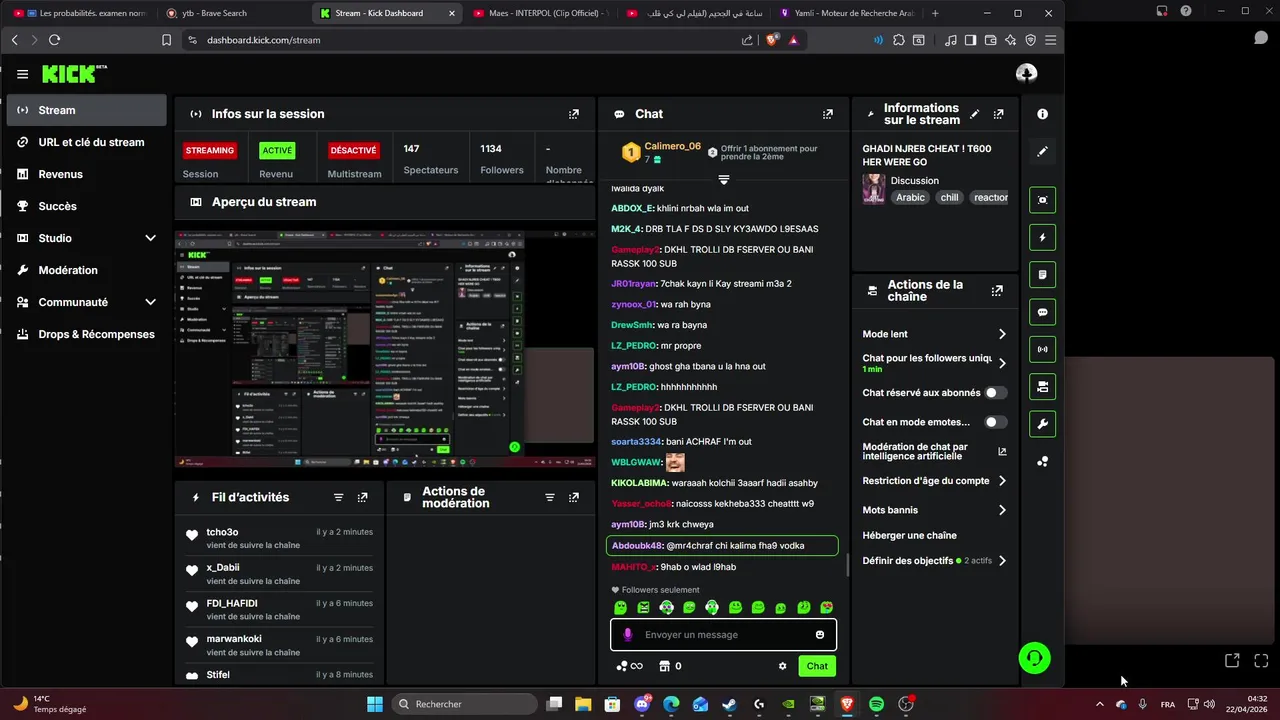Click the Envoyer un message field
Screen dimensions: 1280x720
(724, 635)
